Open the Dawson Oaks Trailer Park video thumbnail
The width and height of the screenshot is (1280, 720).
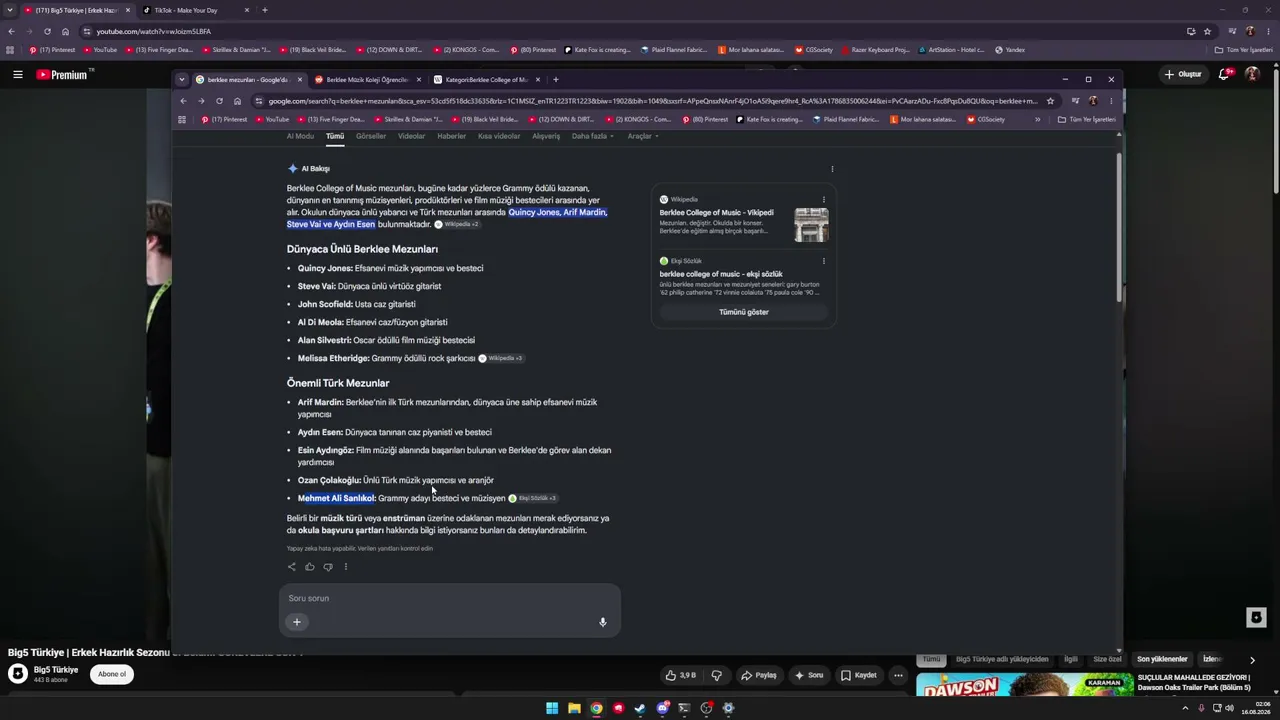(x=1025, y=684)
